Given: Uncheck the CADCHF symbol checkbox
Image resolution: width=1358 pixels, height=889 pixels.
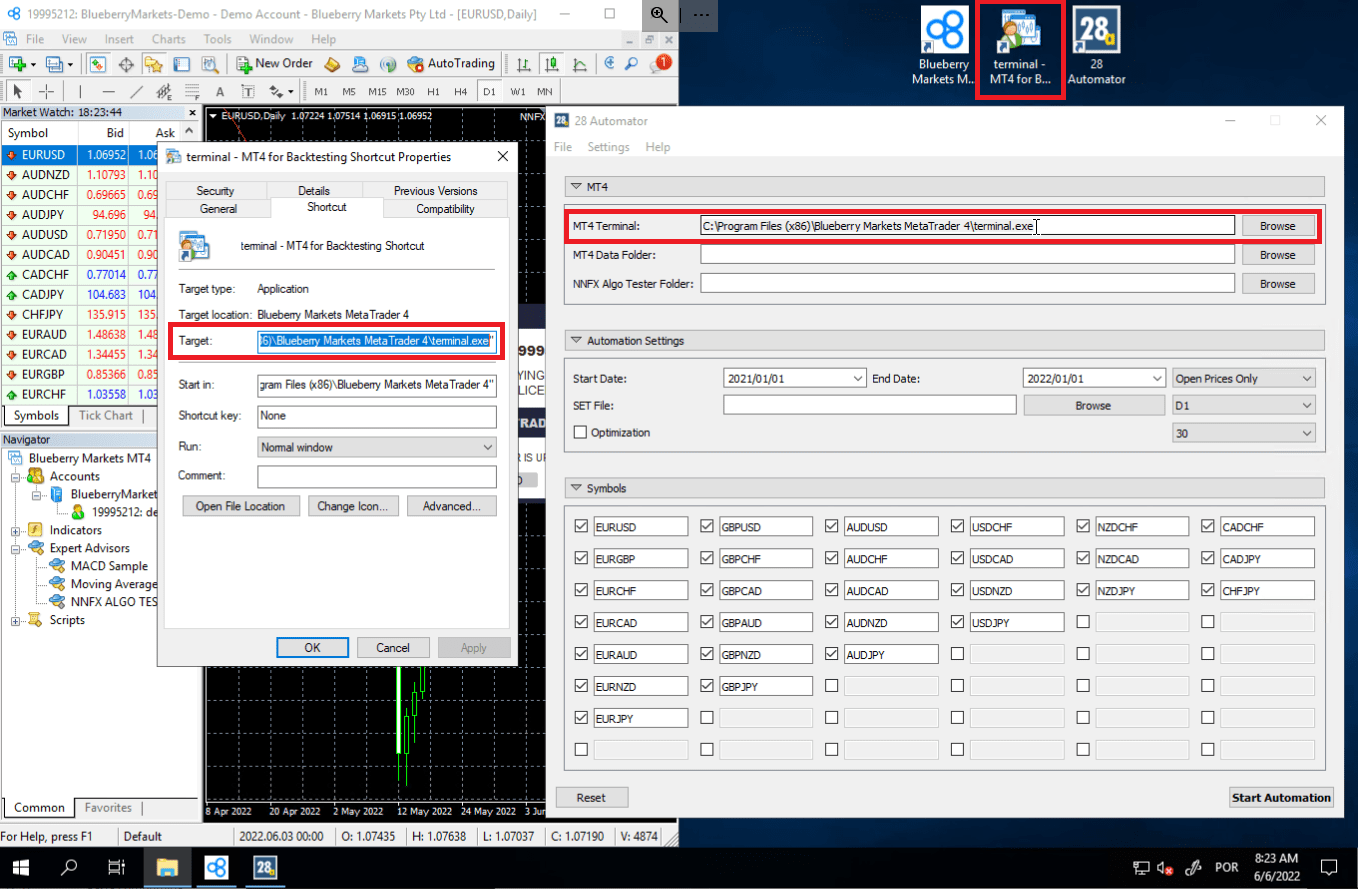Looking at the screenshot, I should 1209,526.
